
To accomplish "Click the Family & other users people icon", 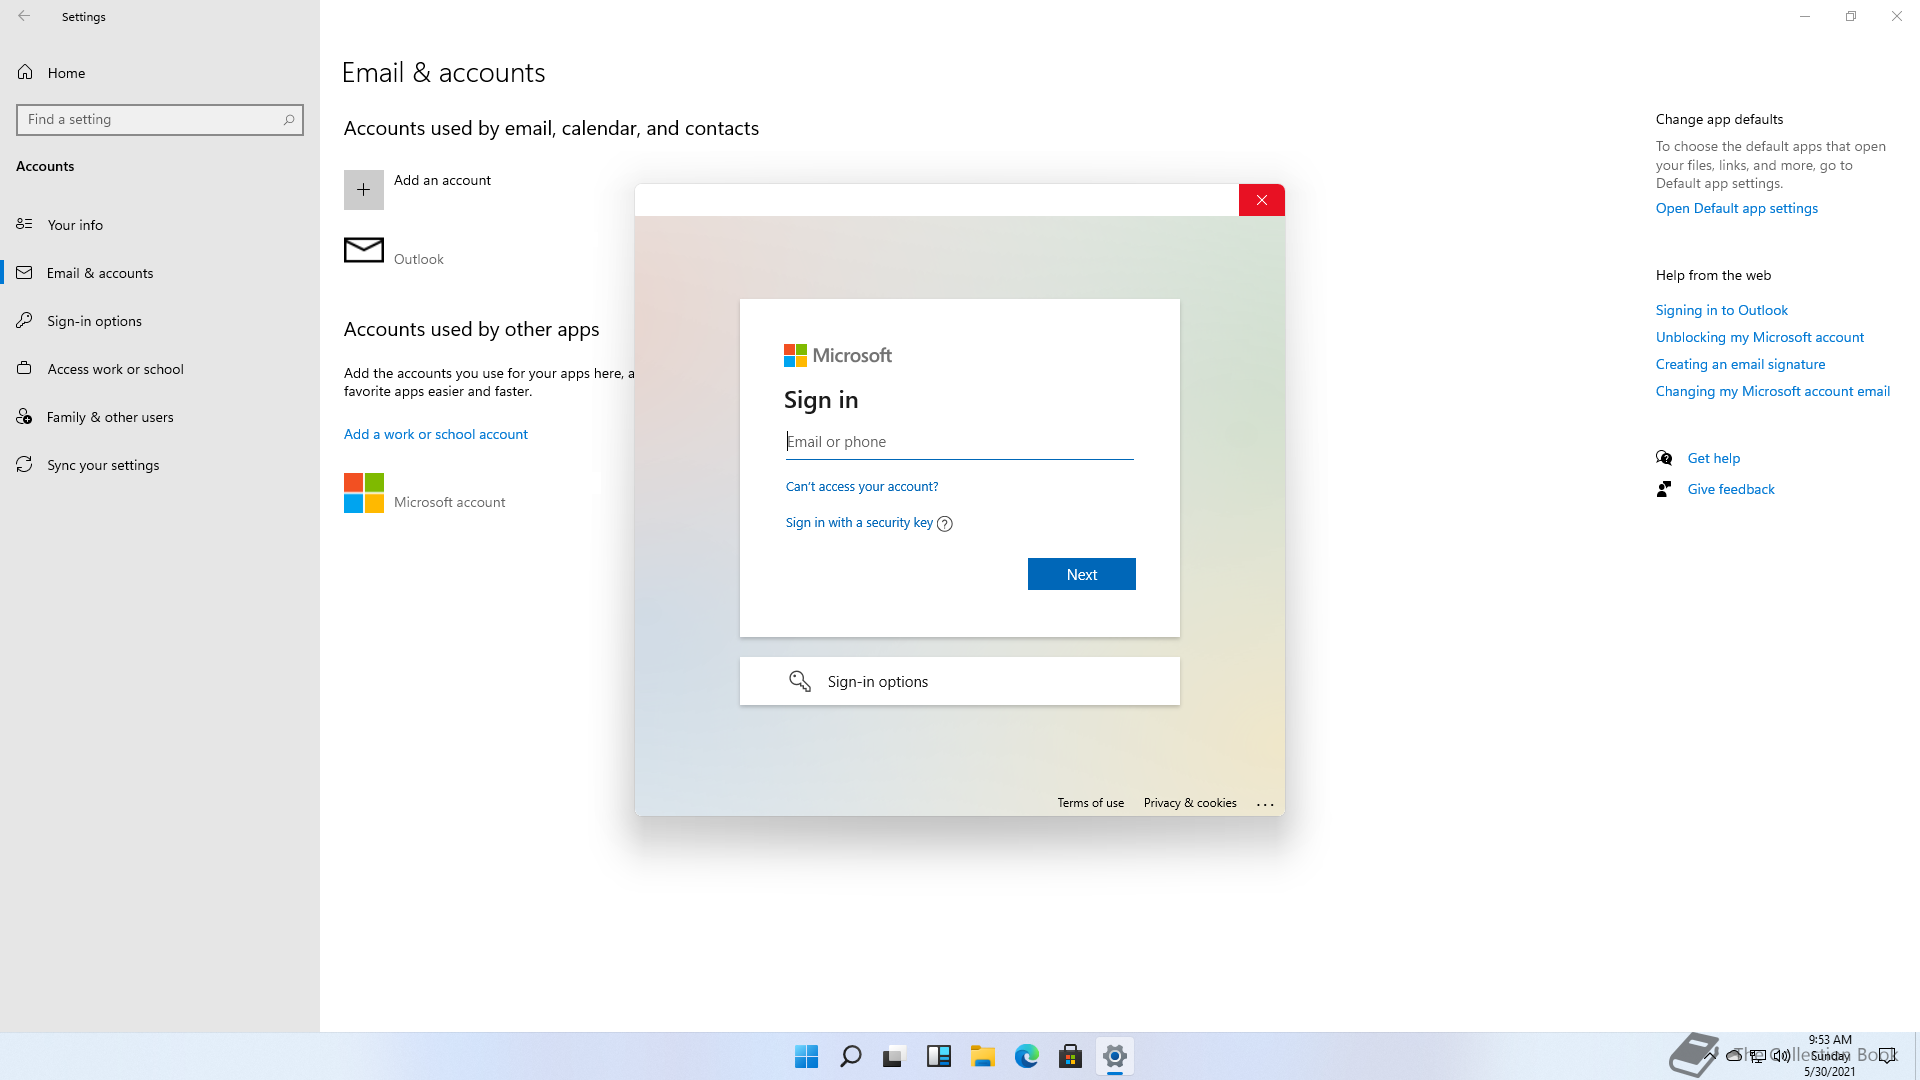I will click(25, 416).
